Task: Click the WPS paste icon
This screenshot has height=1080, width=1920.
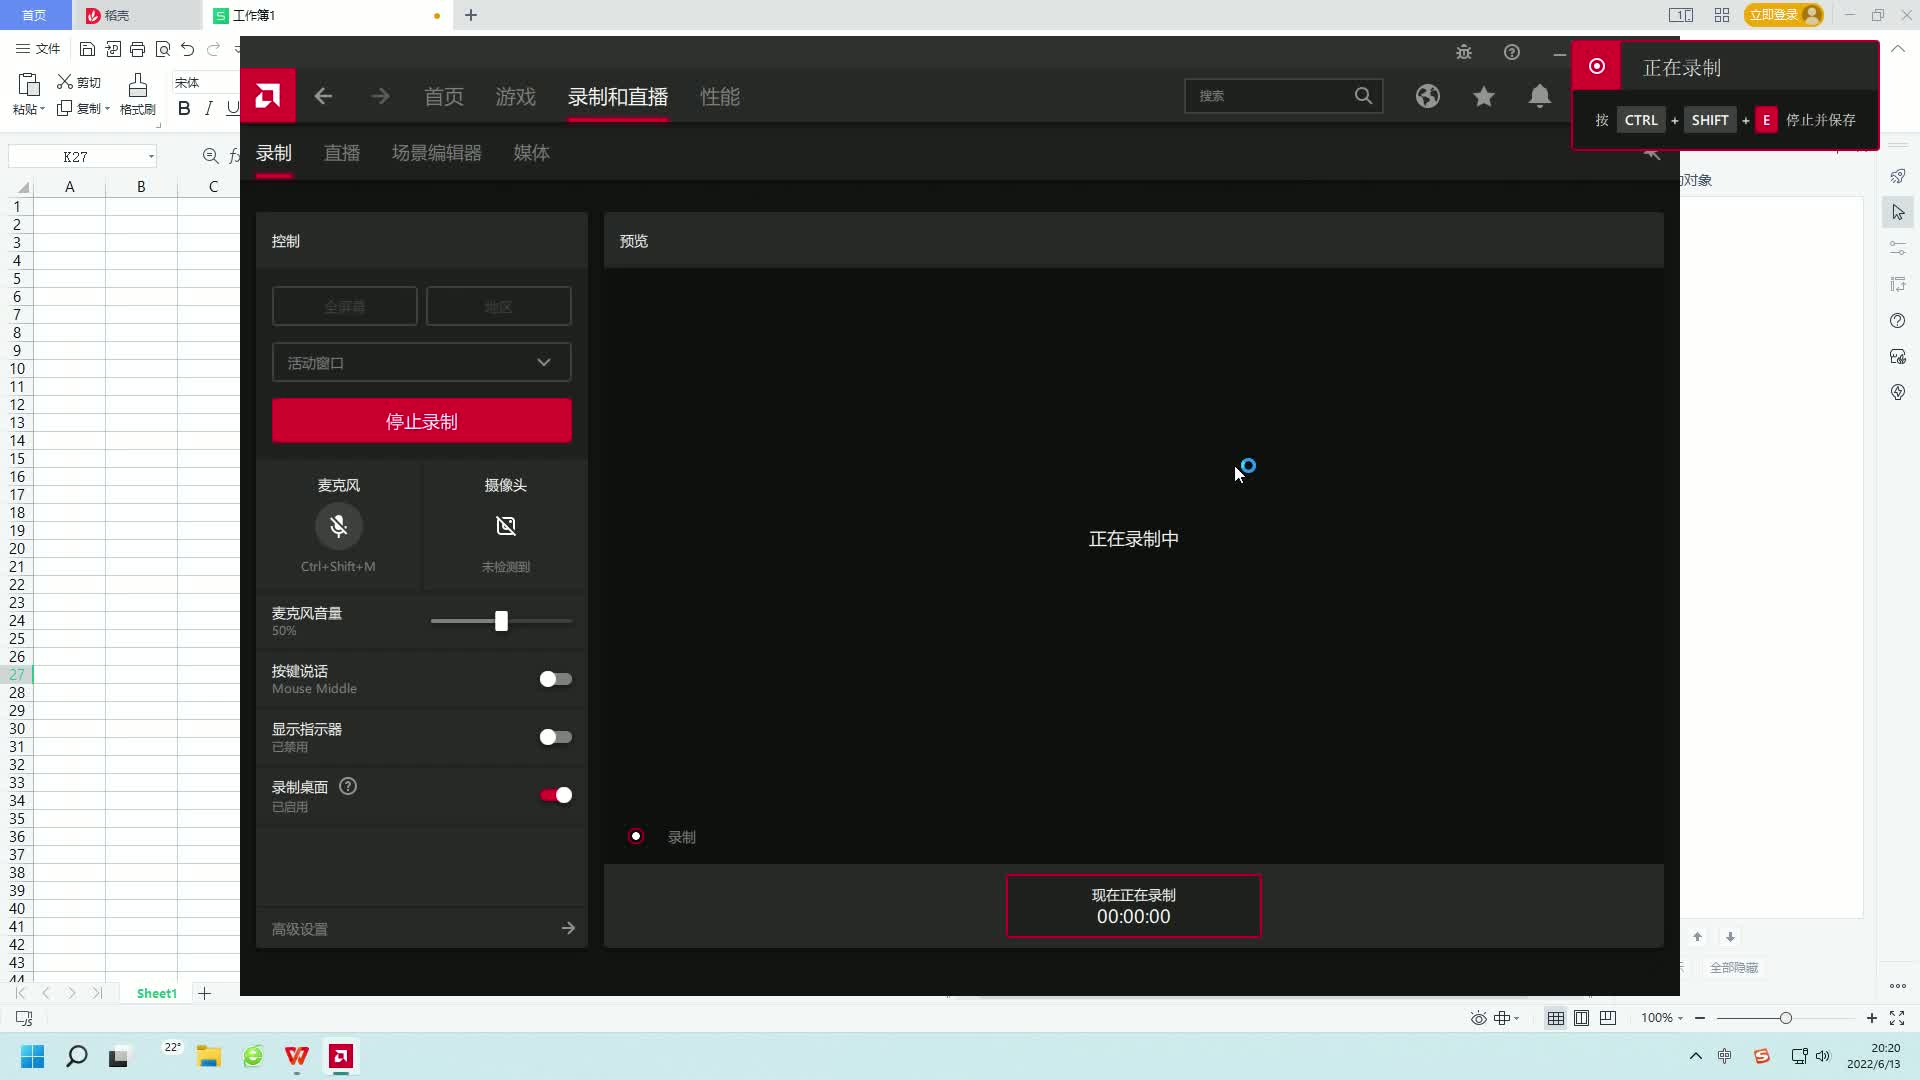Action: (x=29, y=84)
